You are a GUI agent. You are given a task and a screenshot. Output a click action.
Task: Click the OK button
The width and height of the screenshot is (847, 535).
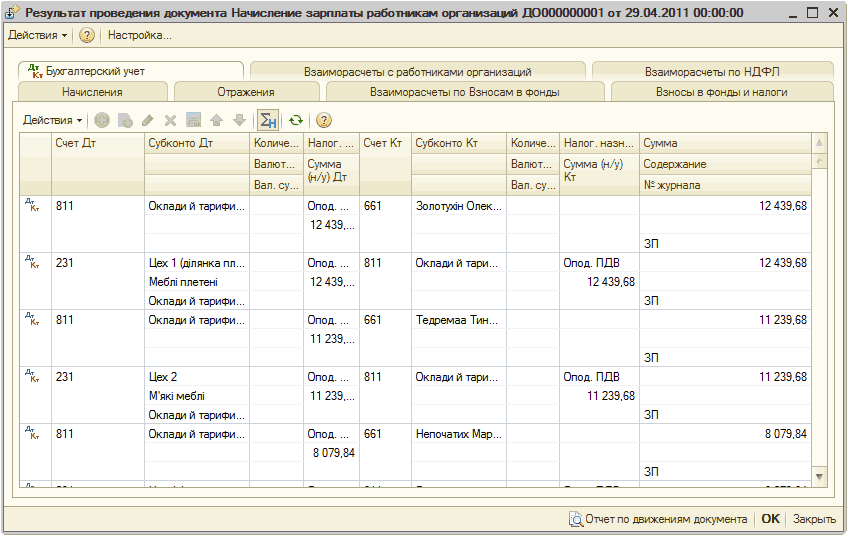[770, 519]
